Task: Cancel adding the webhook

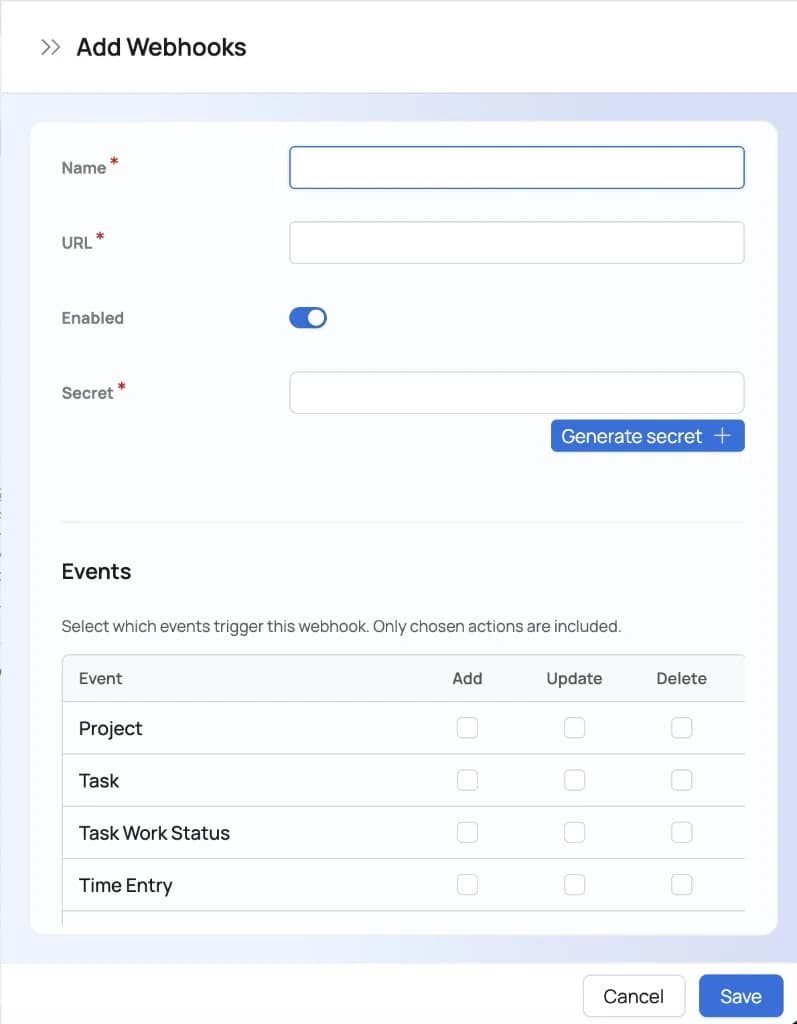Action: coord(634,996)
